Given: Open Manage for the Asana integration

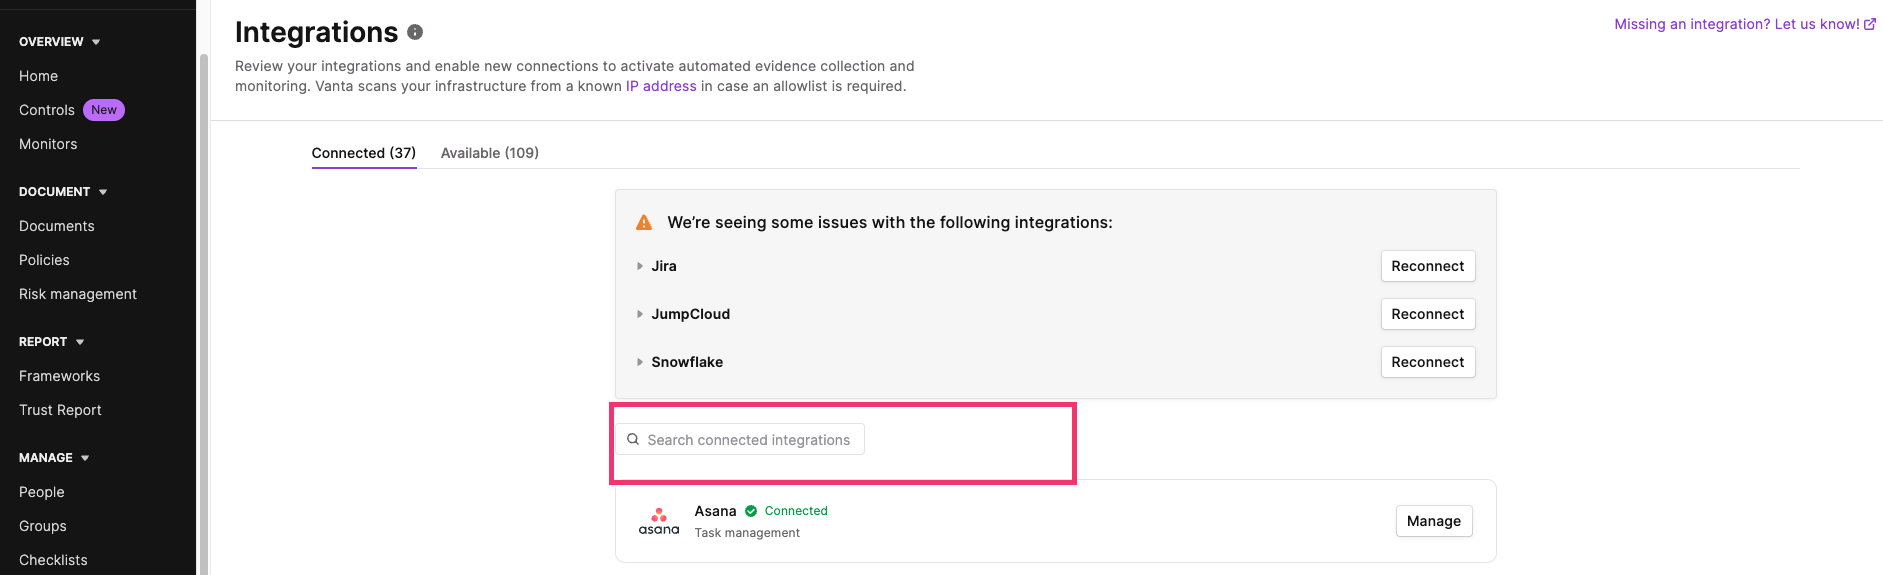Looking at the screenshot, I should point(1434,521).
